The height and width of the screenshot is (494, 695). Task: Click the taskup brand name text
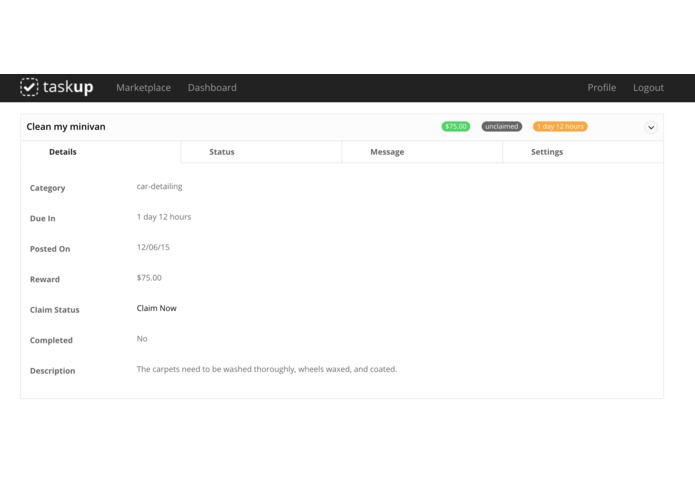coord(68,87)
